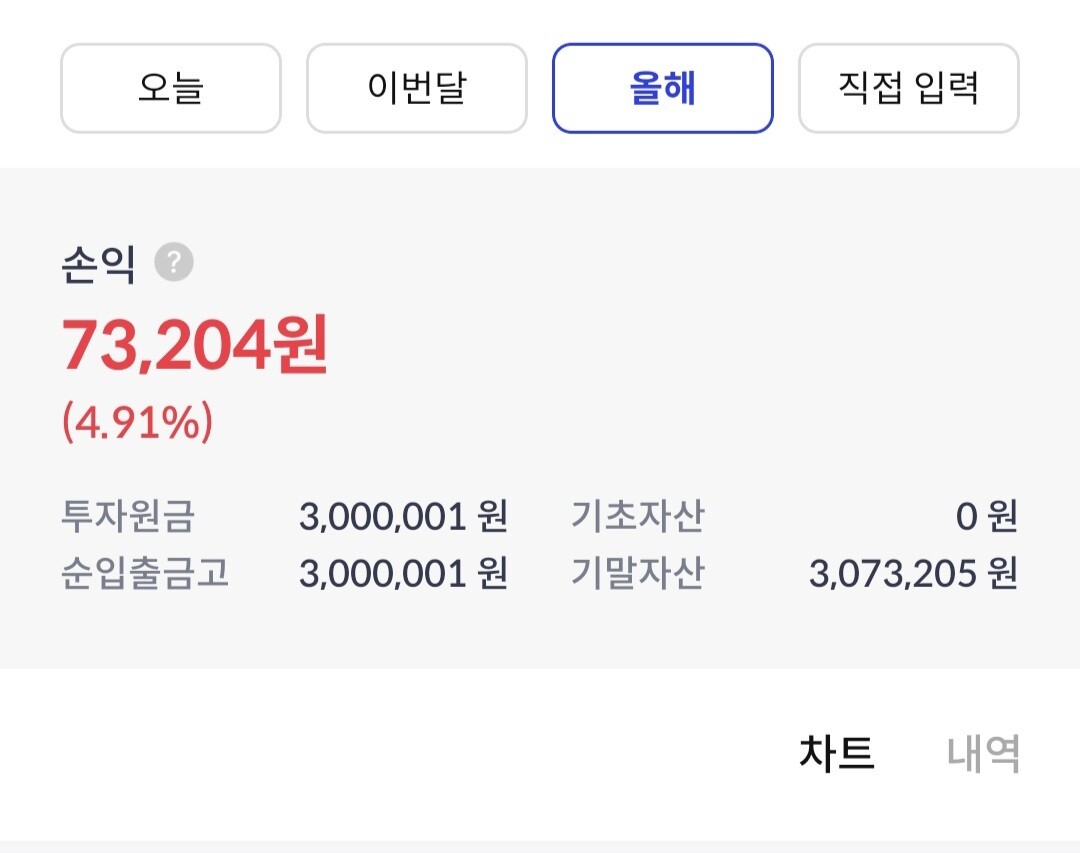Switch to the 차트 tab

coord(836,753)
